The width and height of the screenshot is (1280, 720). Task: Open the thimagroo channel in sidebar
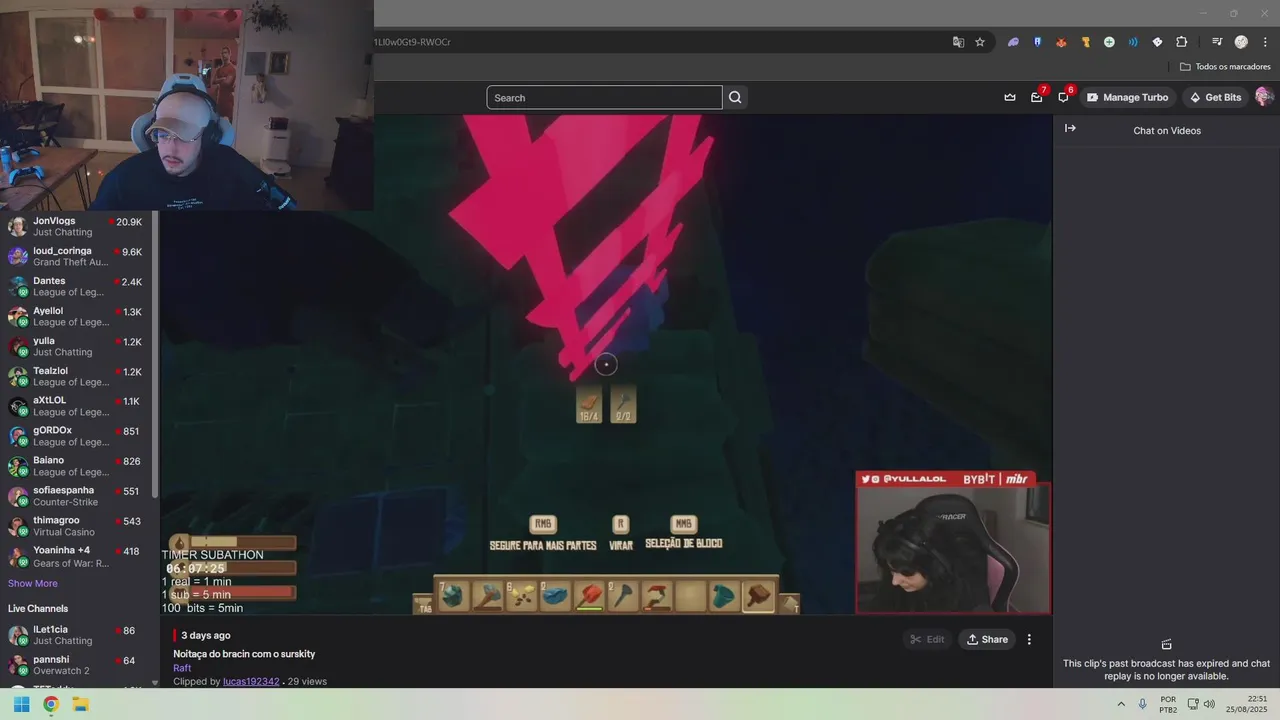coord(76,526)
